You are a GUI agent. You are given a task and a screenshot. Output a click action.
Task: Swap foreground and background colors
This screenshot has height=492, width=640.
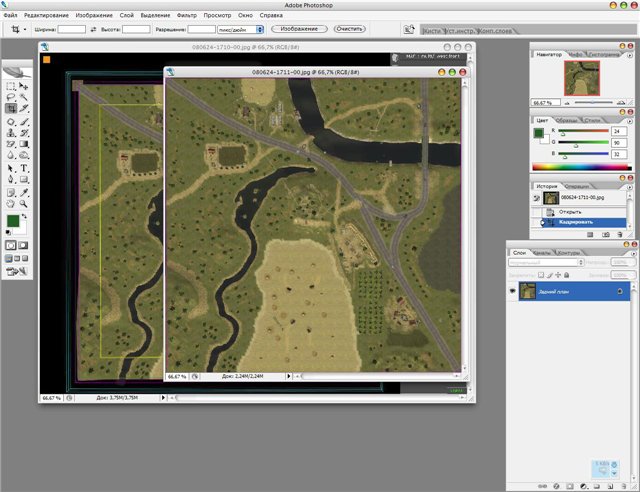coord(24,216)
